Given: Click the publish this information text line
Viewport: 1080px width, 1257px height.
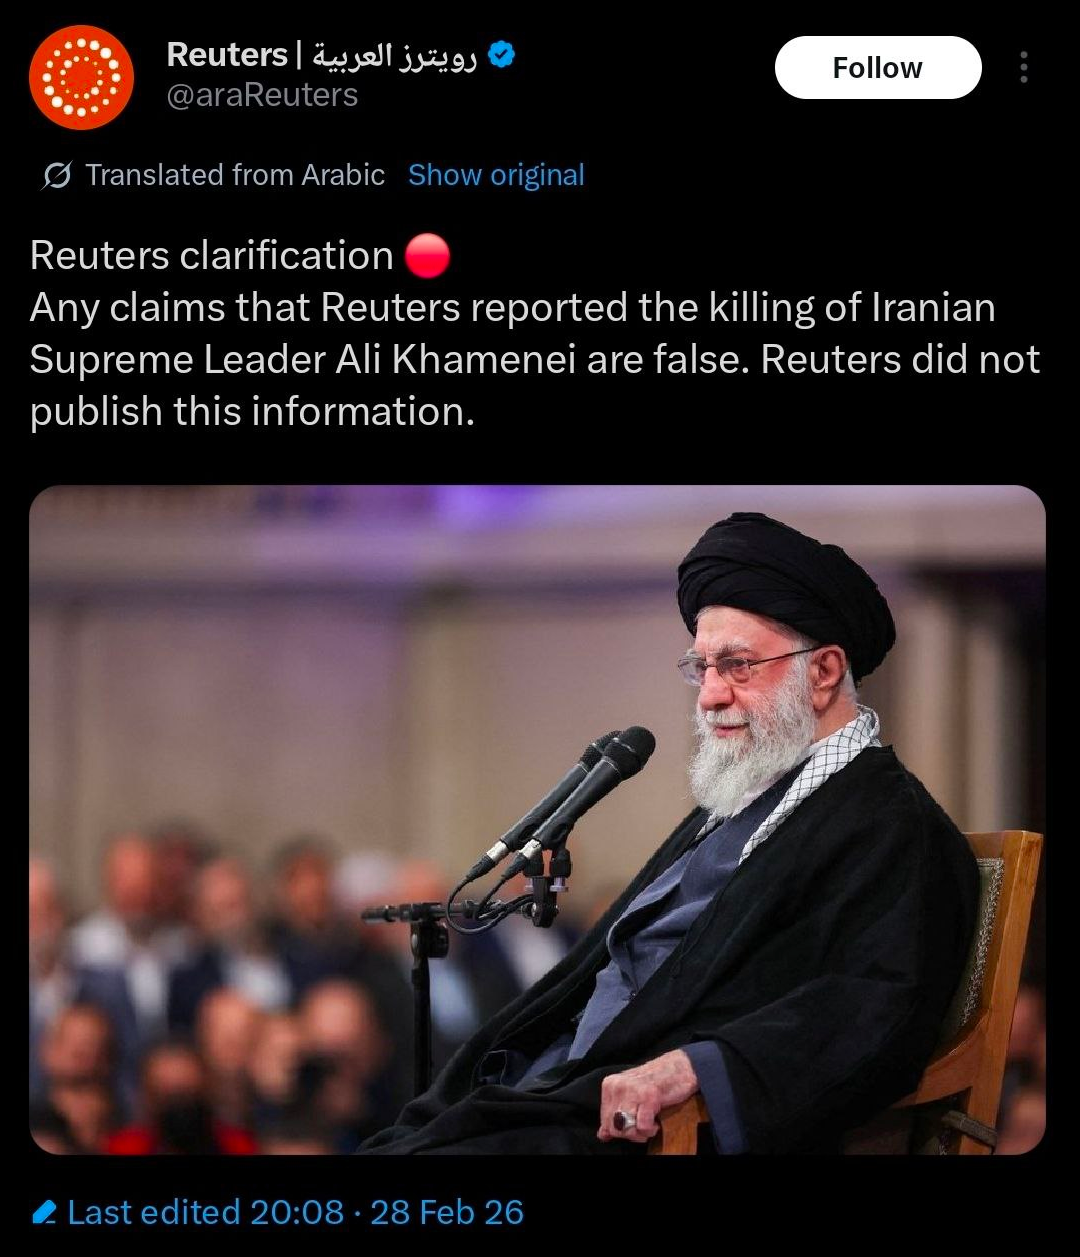Looking at the screenshot, I should point(252,412).
